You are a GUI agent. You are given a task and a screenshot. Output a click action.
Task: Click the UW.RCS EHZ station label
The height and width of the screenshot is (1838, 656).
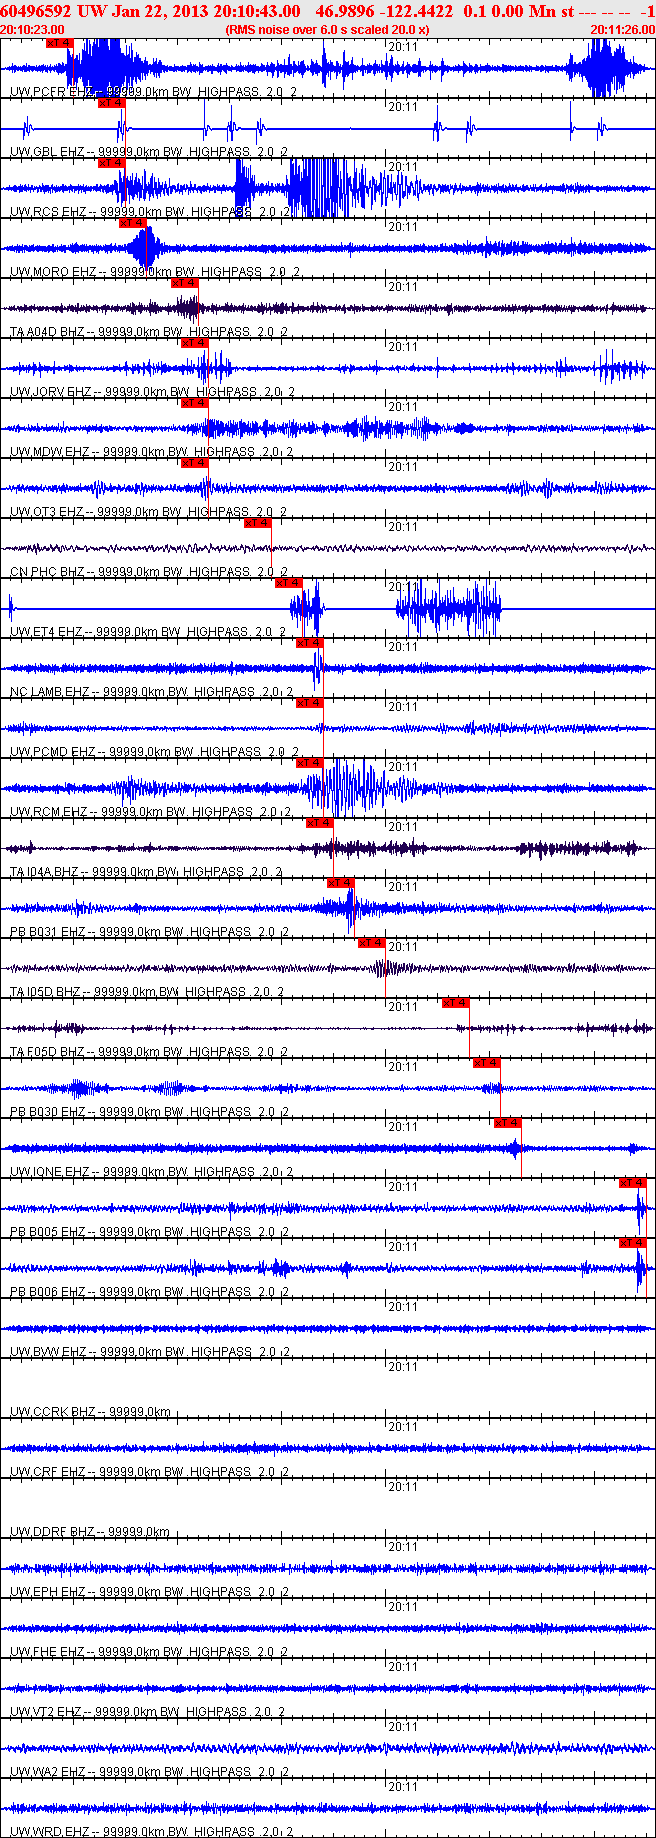click(x=48, y=212)
